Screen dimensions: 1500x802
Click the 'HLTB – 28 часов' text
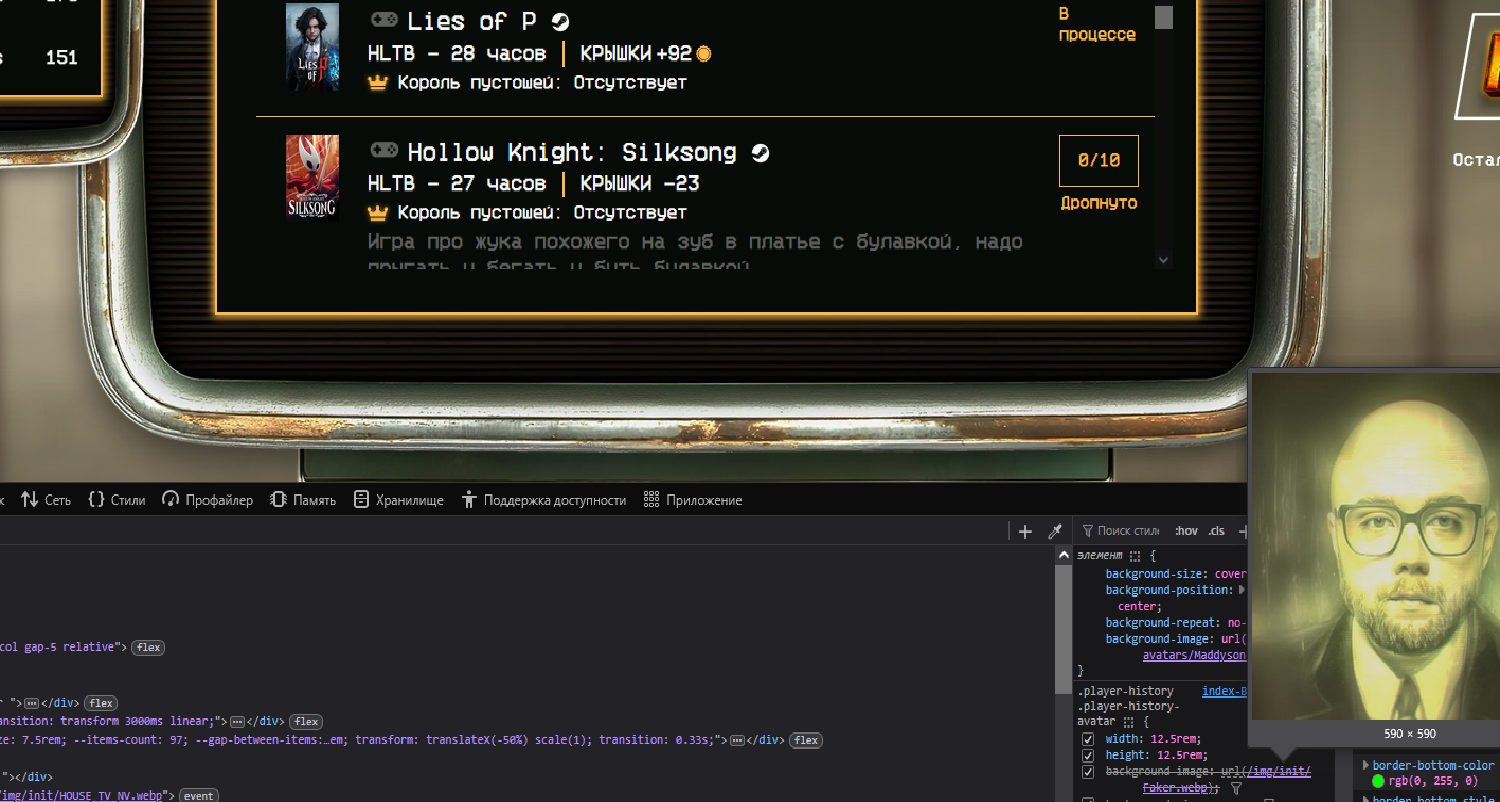[457, 53]
